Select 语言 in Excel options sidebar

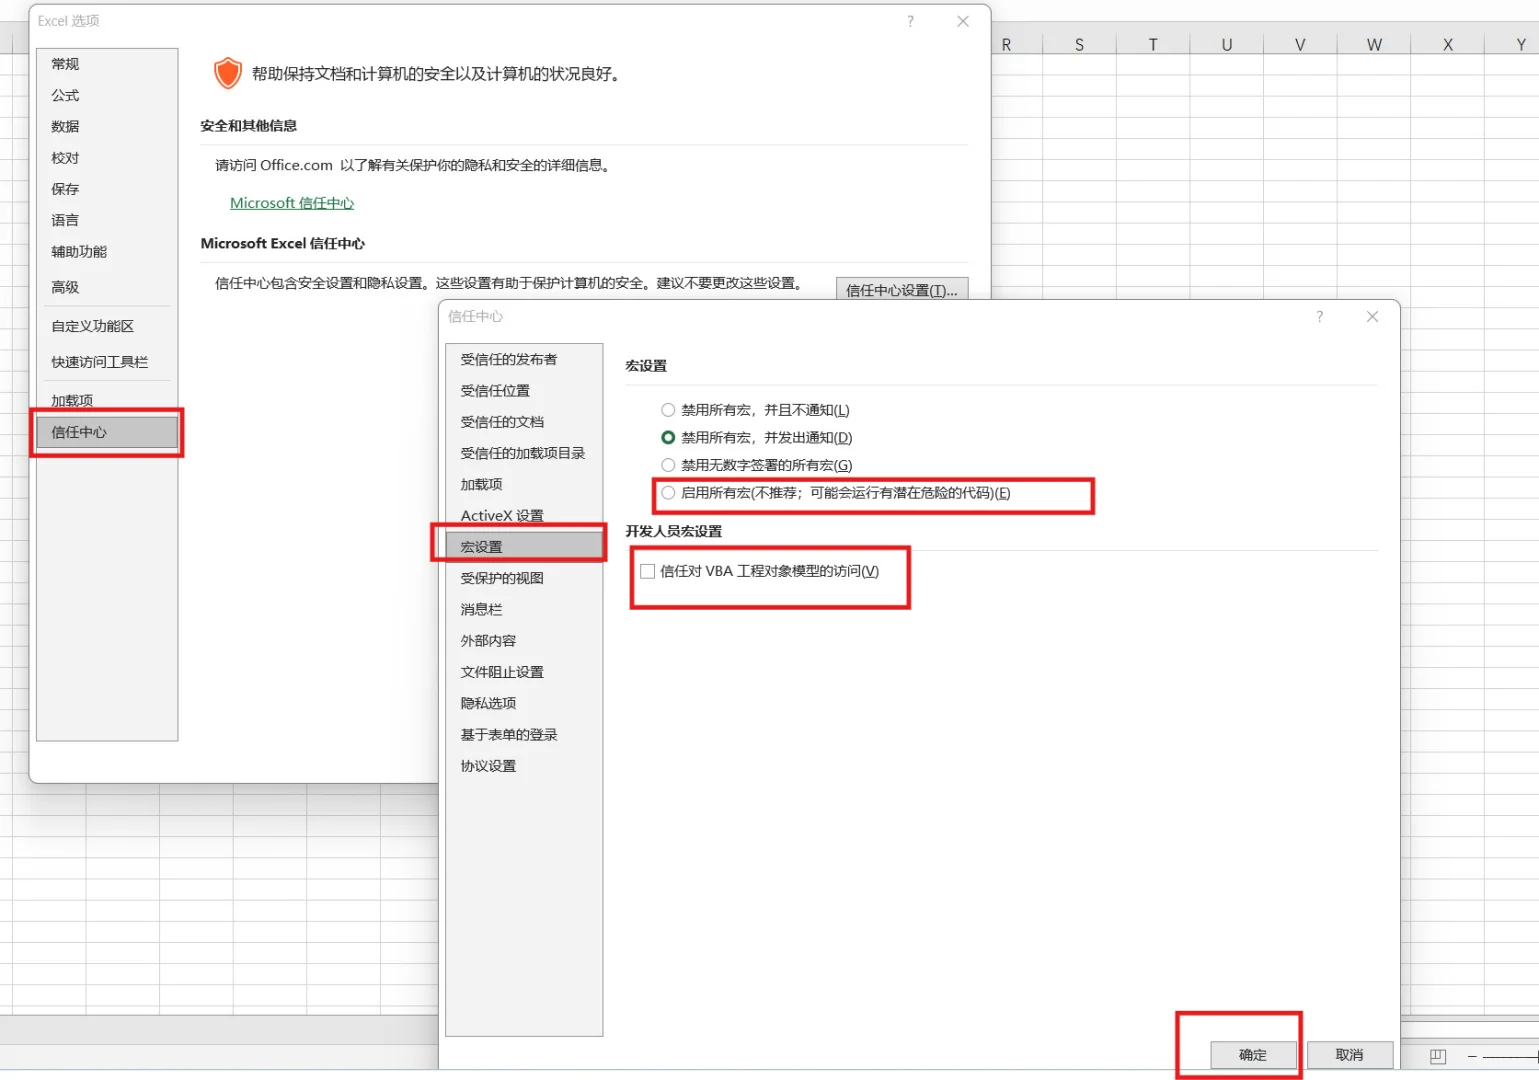click(107, 220)
